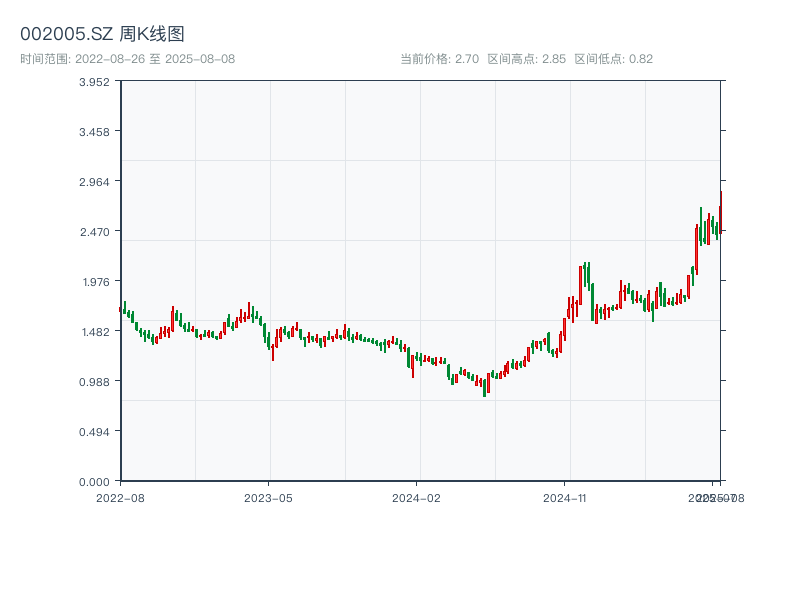Click the 3.458 y-axis tick label
The height and width of the screenshot is (600, 800).
point(94,132)
